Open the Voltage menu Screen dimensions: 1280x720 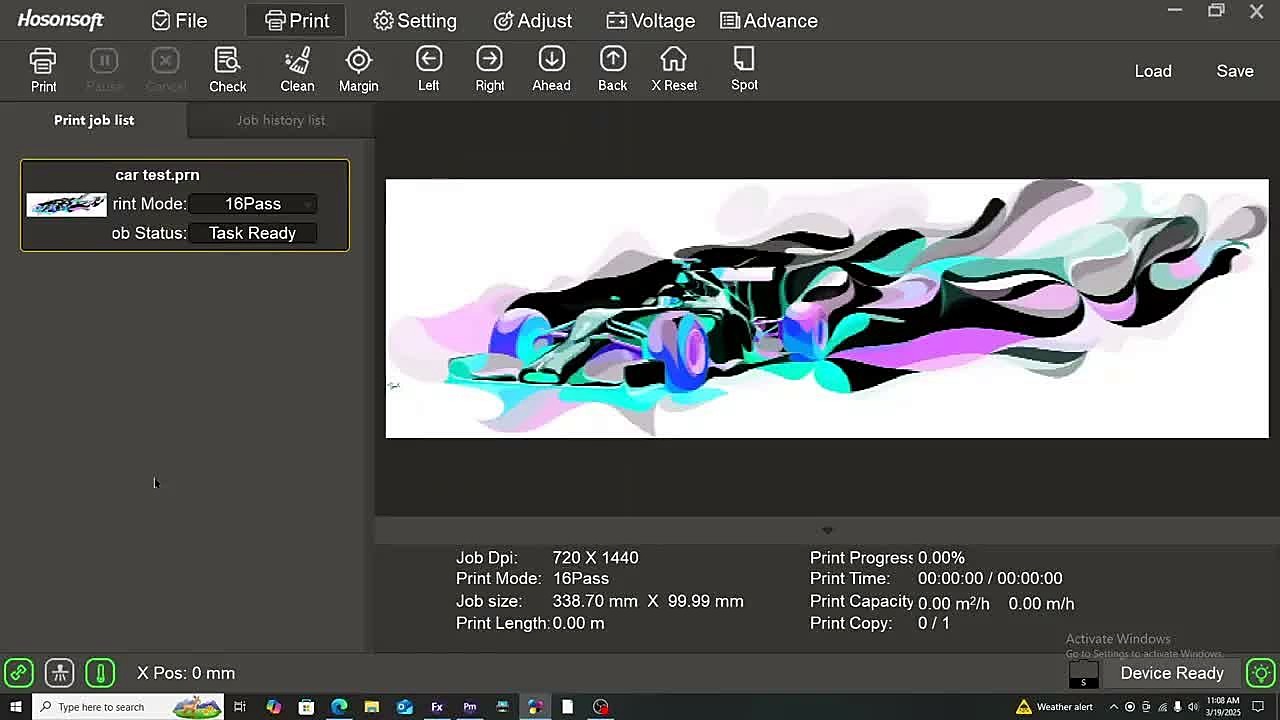coord(650,21)
